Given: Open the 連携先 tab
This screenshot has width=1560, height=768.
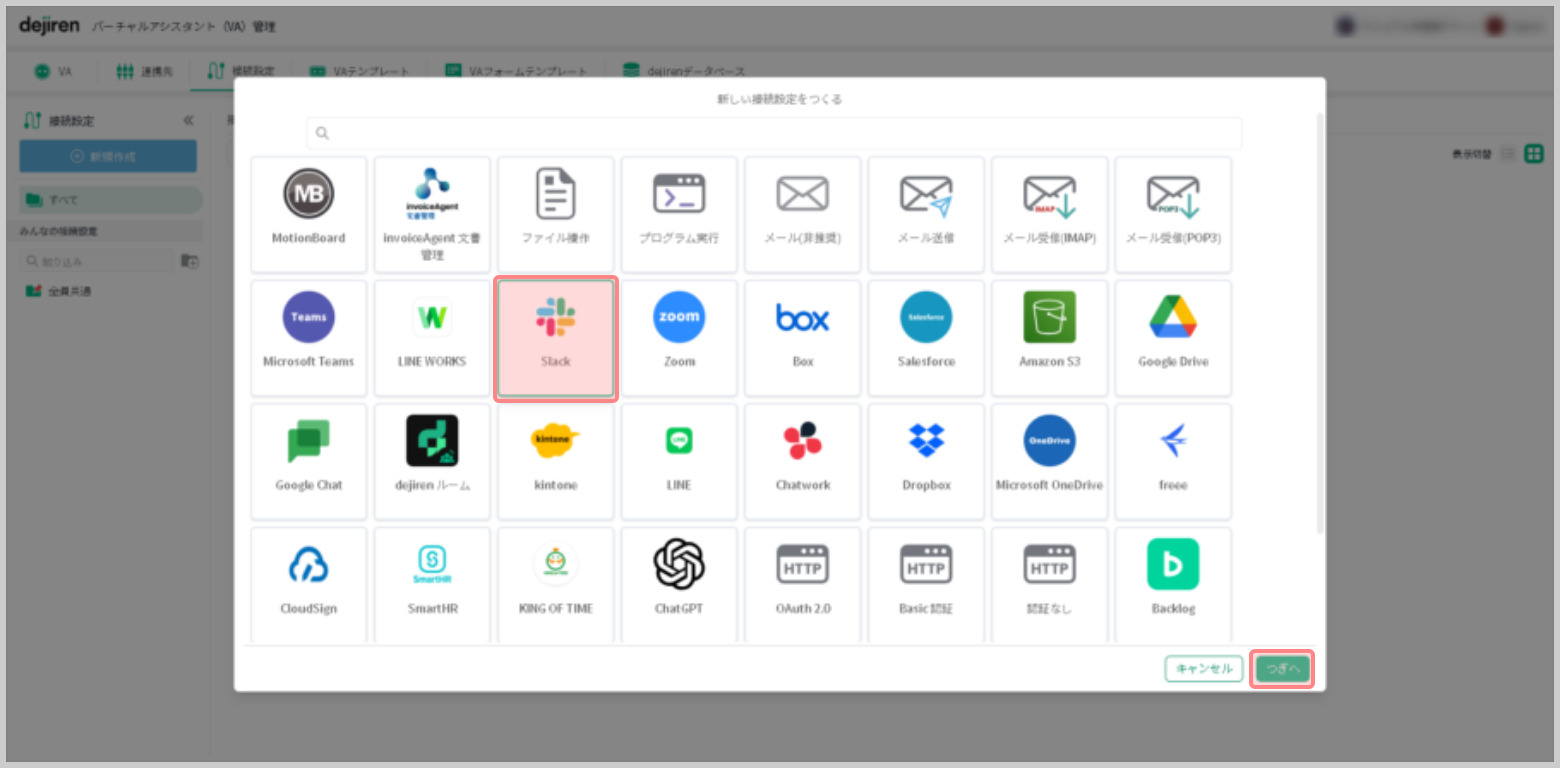Looking at the screenshot, I should click(x=145, y=72).
